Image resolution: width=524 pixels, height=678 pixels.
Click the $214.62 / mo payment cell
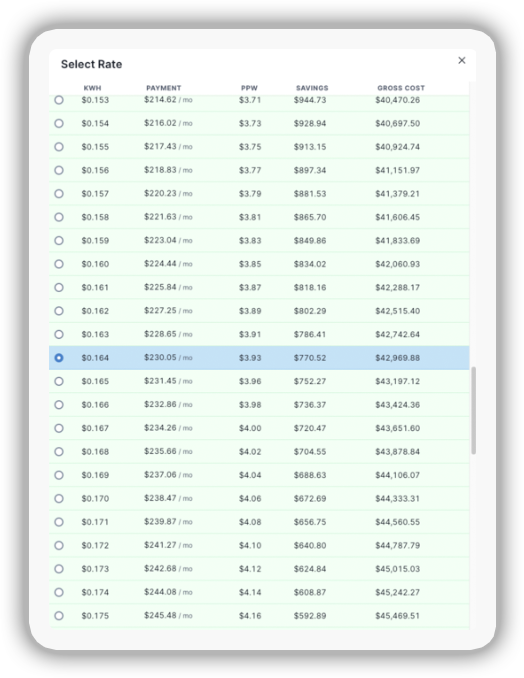(x=168, y=100)
